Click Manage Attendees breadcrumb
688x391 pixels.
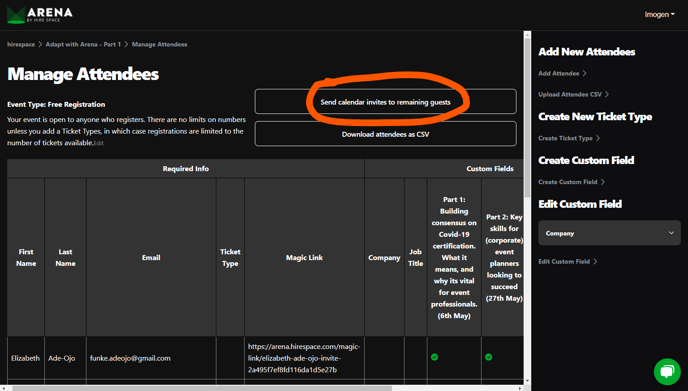coord(159,44)
